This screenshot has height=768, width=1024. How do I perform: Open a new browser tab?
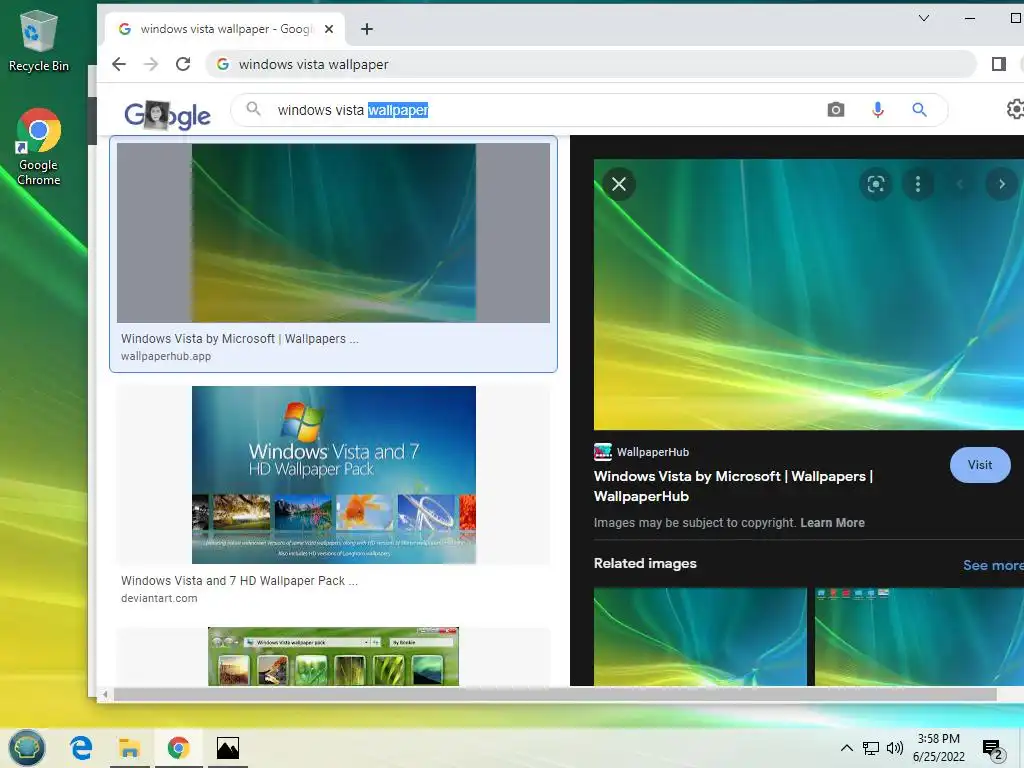coord(367,29)
